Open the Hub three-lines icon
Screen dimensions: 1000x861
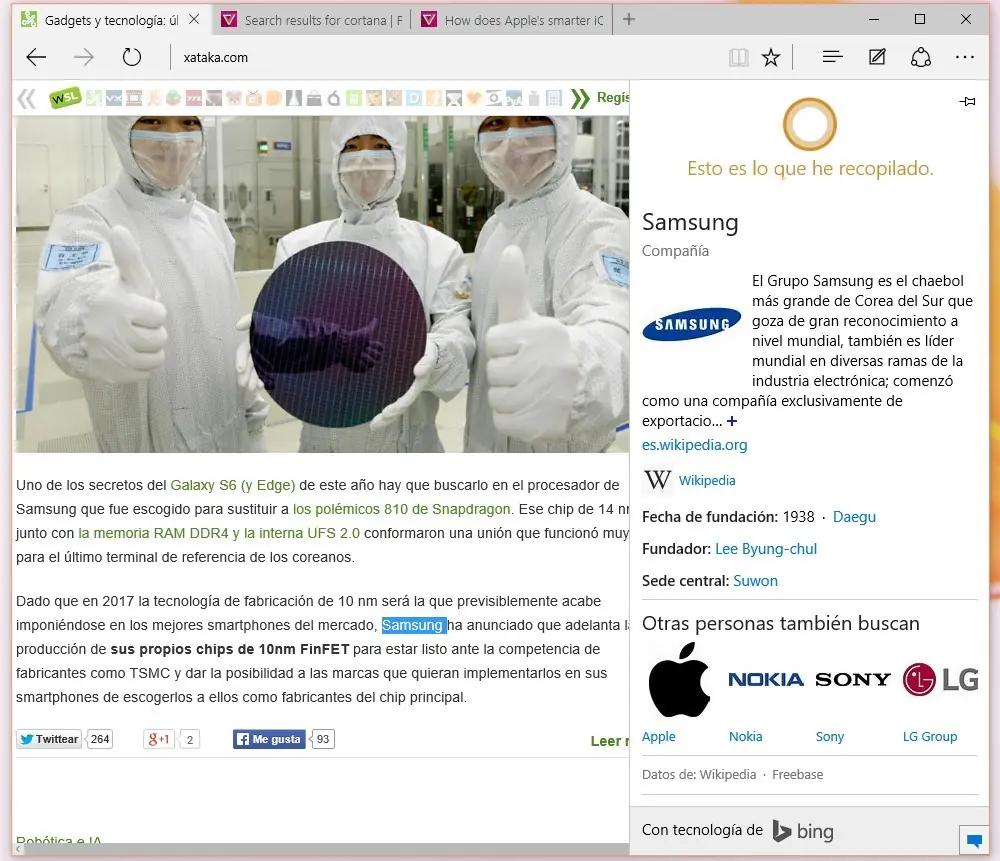pyautogui.click(x=832, y=58)
